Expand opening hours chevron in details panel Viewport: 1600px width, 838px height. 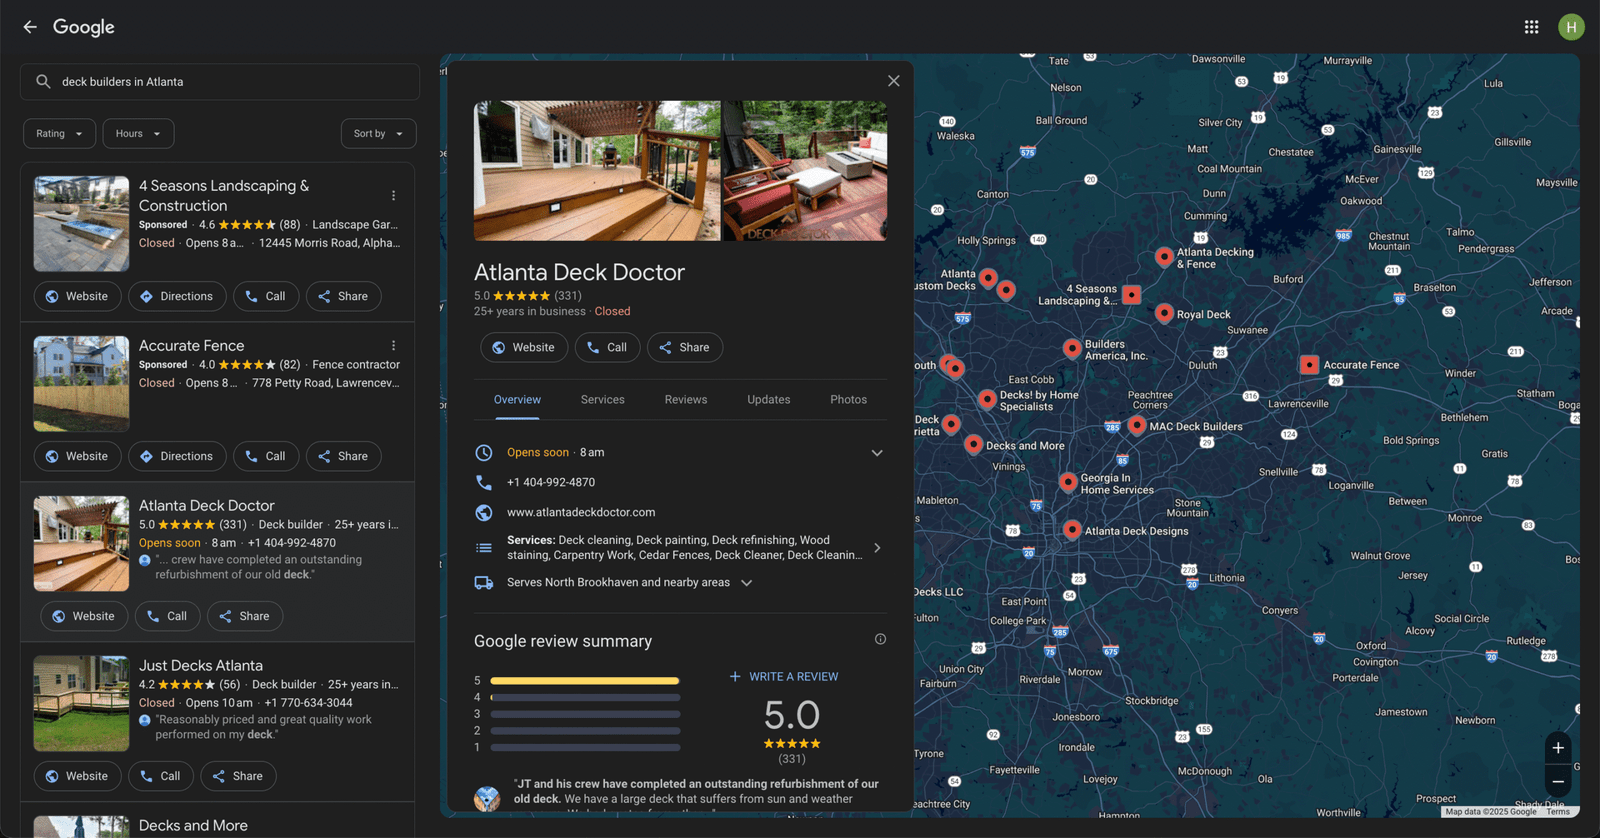click(x=877, y=453)
